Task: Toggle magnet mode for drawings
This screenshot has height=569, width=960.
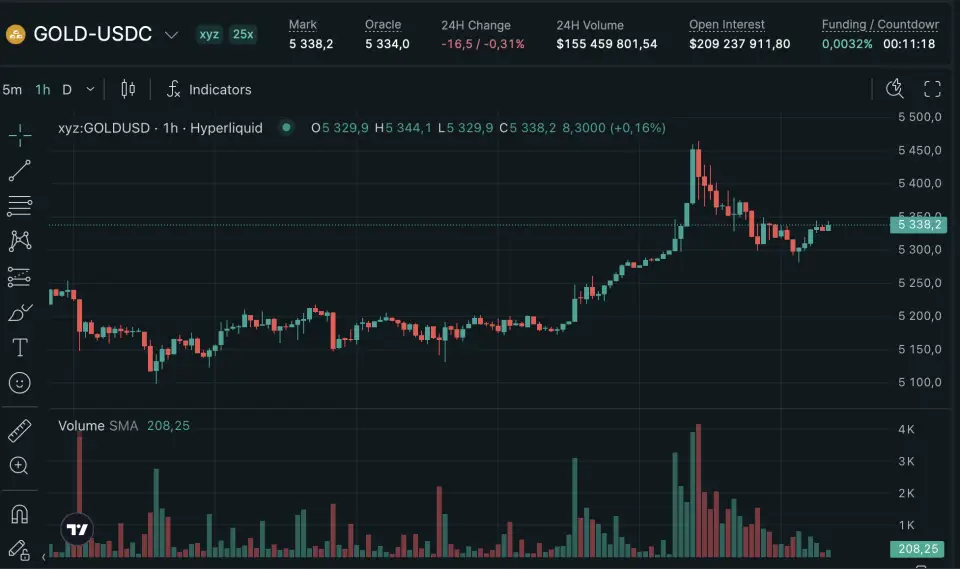Action: [x=20, y=514]
